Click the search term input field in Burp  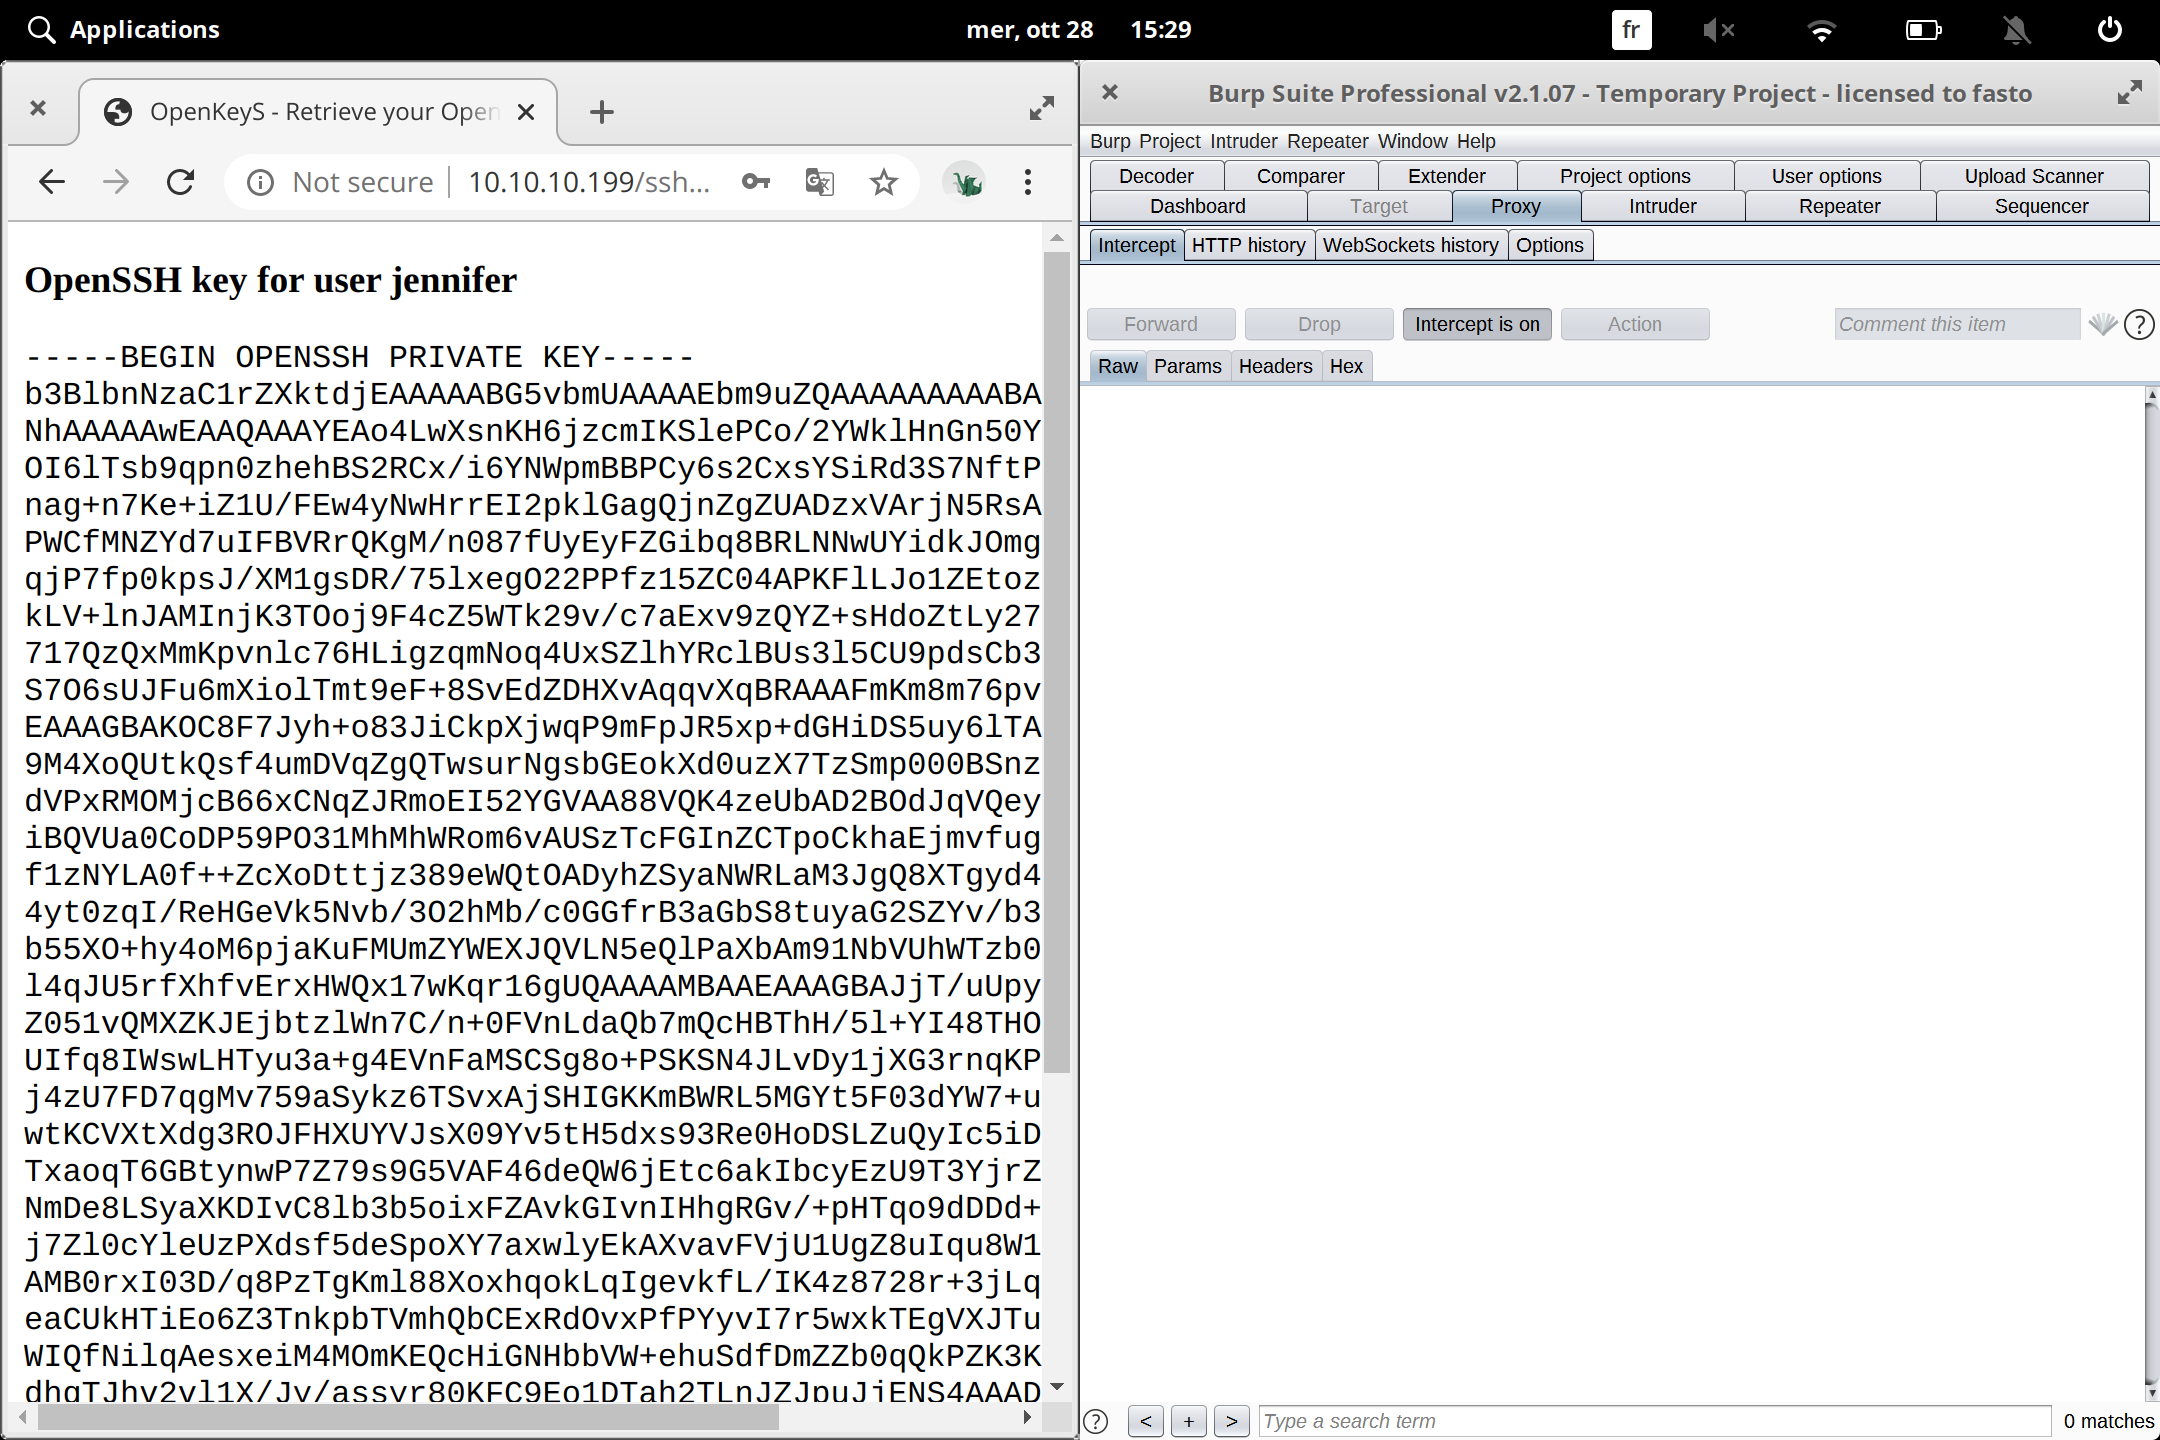[x=1650, y=1420]
